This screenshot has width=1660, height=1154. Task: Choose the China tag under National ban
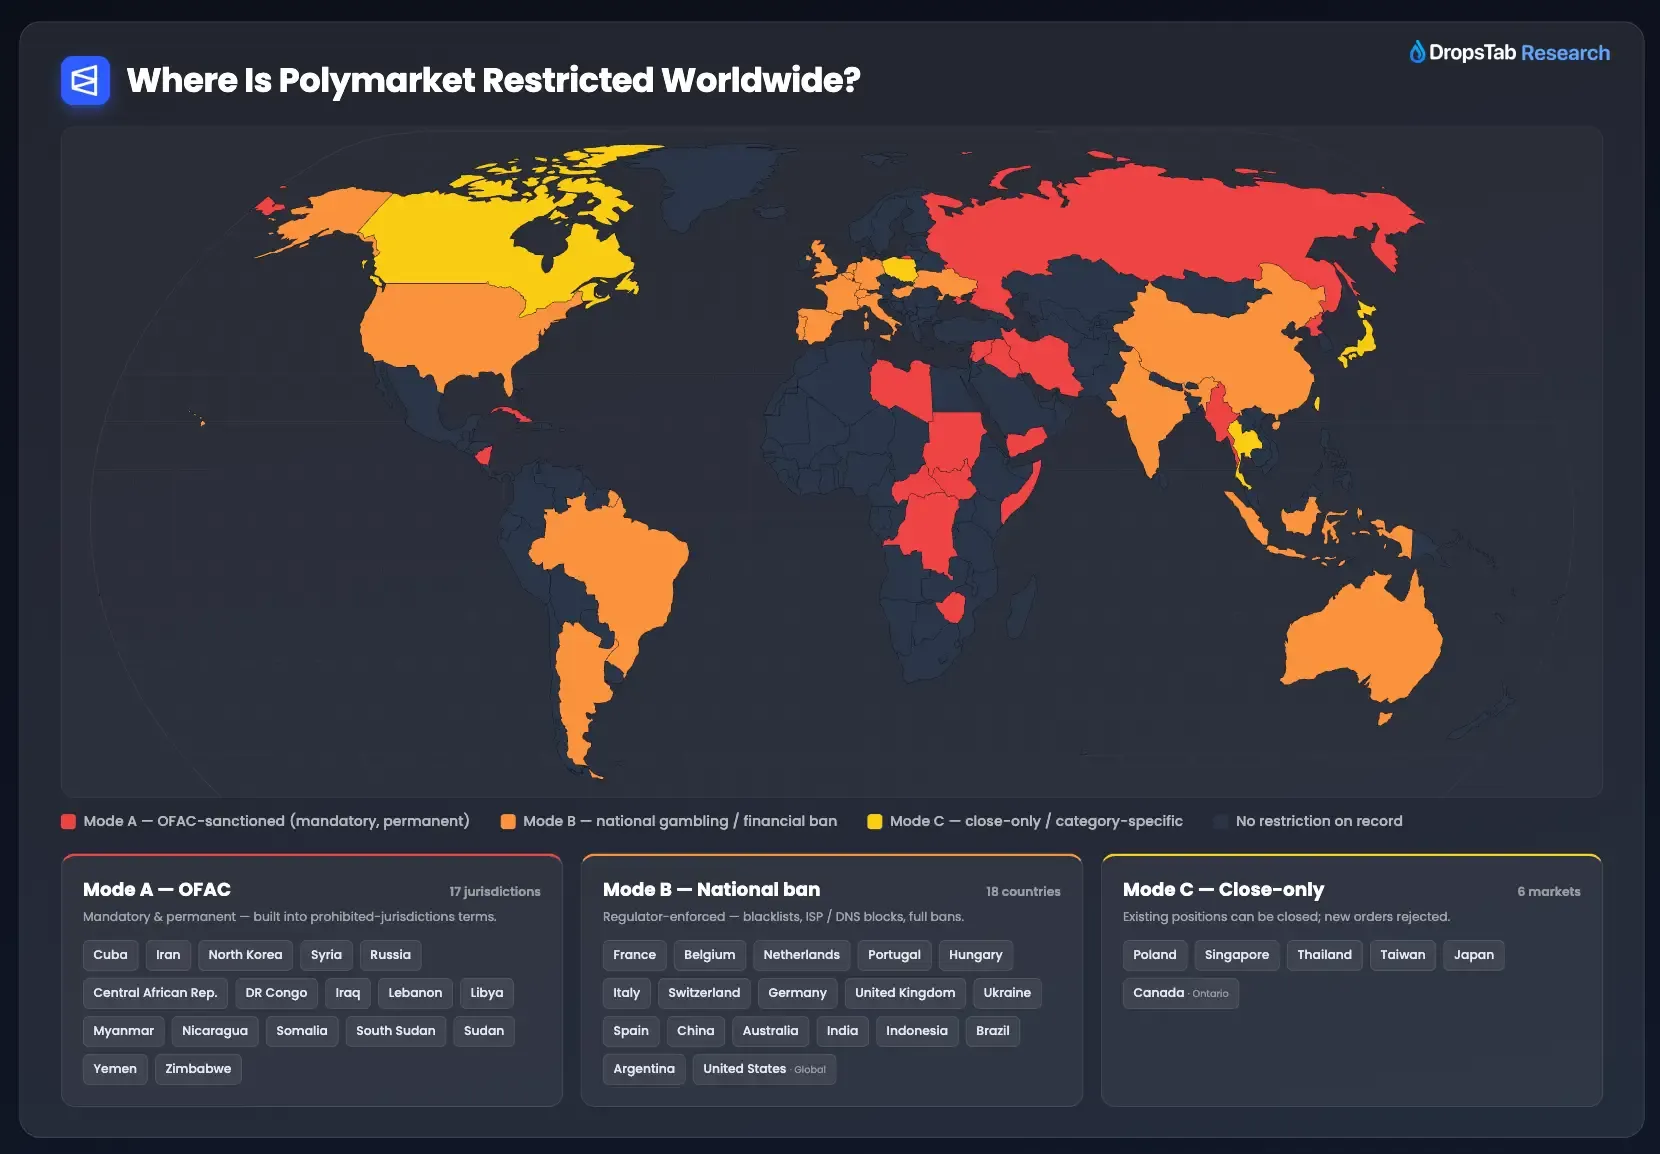point(695,1031)
